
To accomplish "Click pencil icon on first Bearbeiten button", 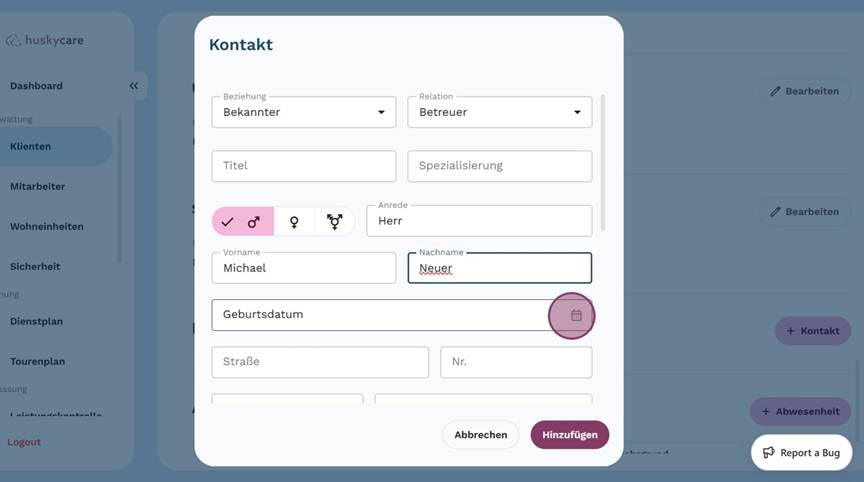I will click(x=775, y=91).
